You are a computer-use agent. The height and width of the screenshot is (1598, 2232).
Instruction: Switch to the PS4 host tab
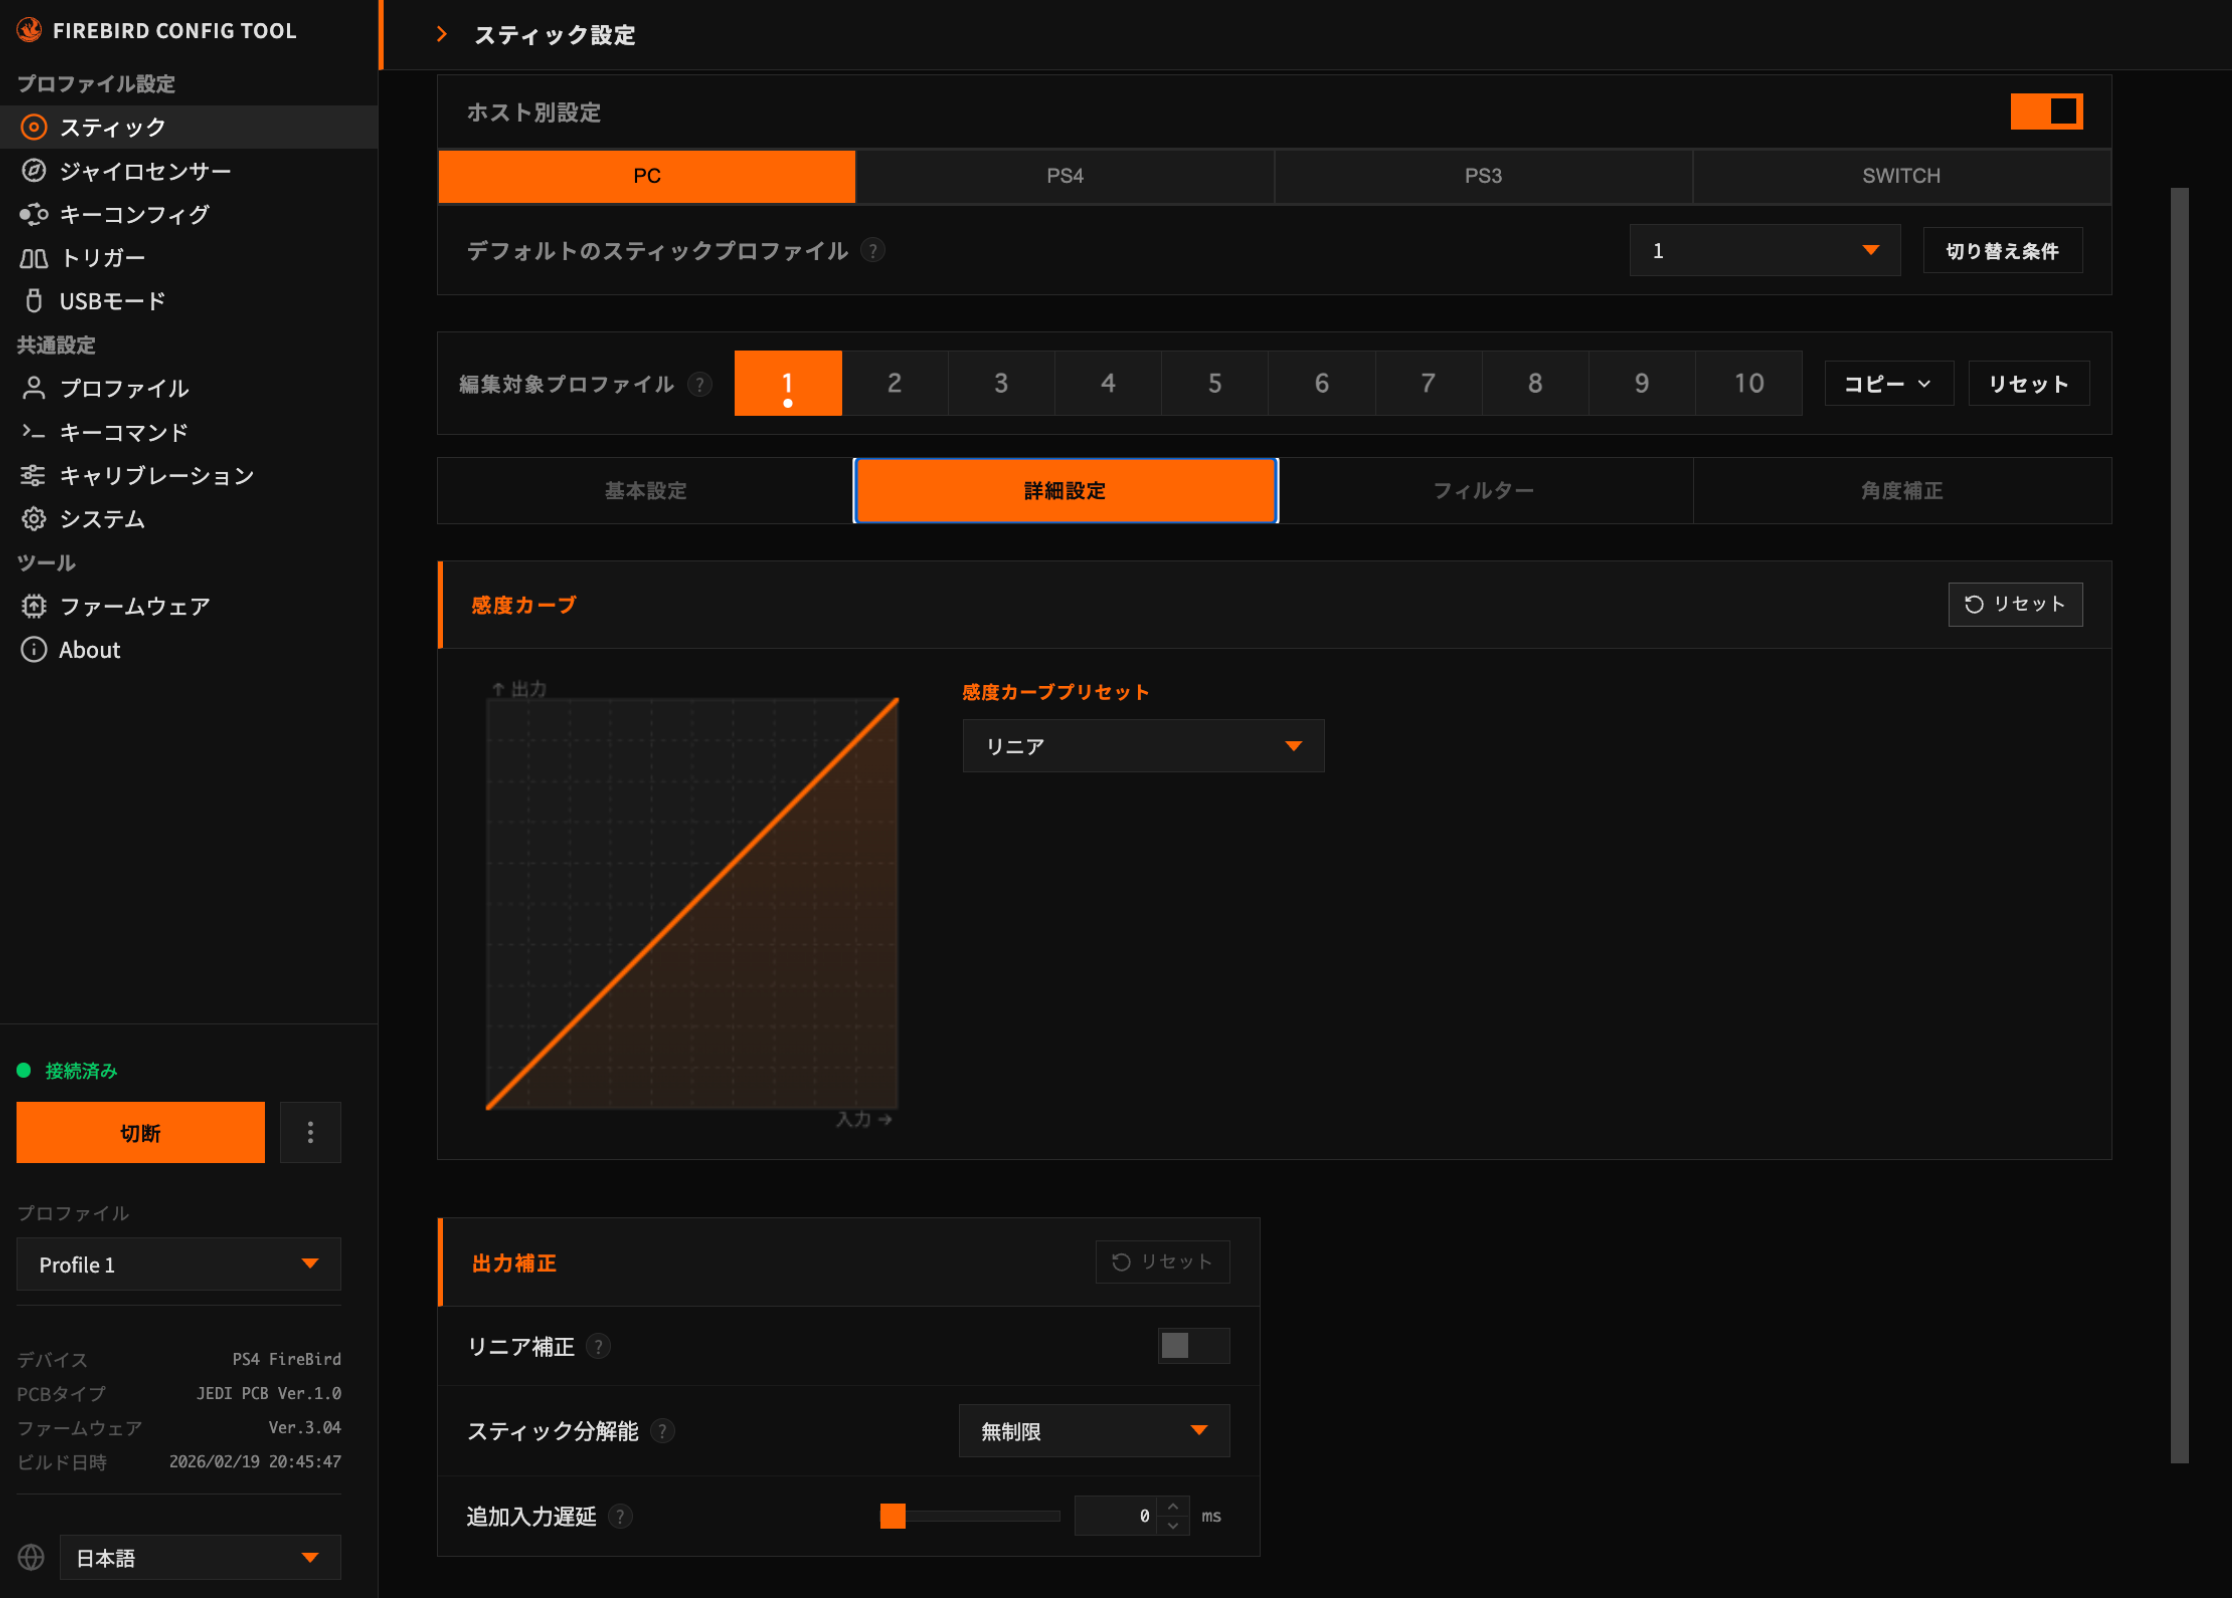click(x=1064, y=176)
